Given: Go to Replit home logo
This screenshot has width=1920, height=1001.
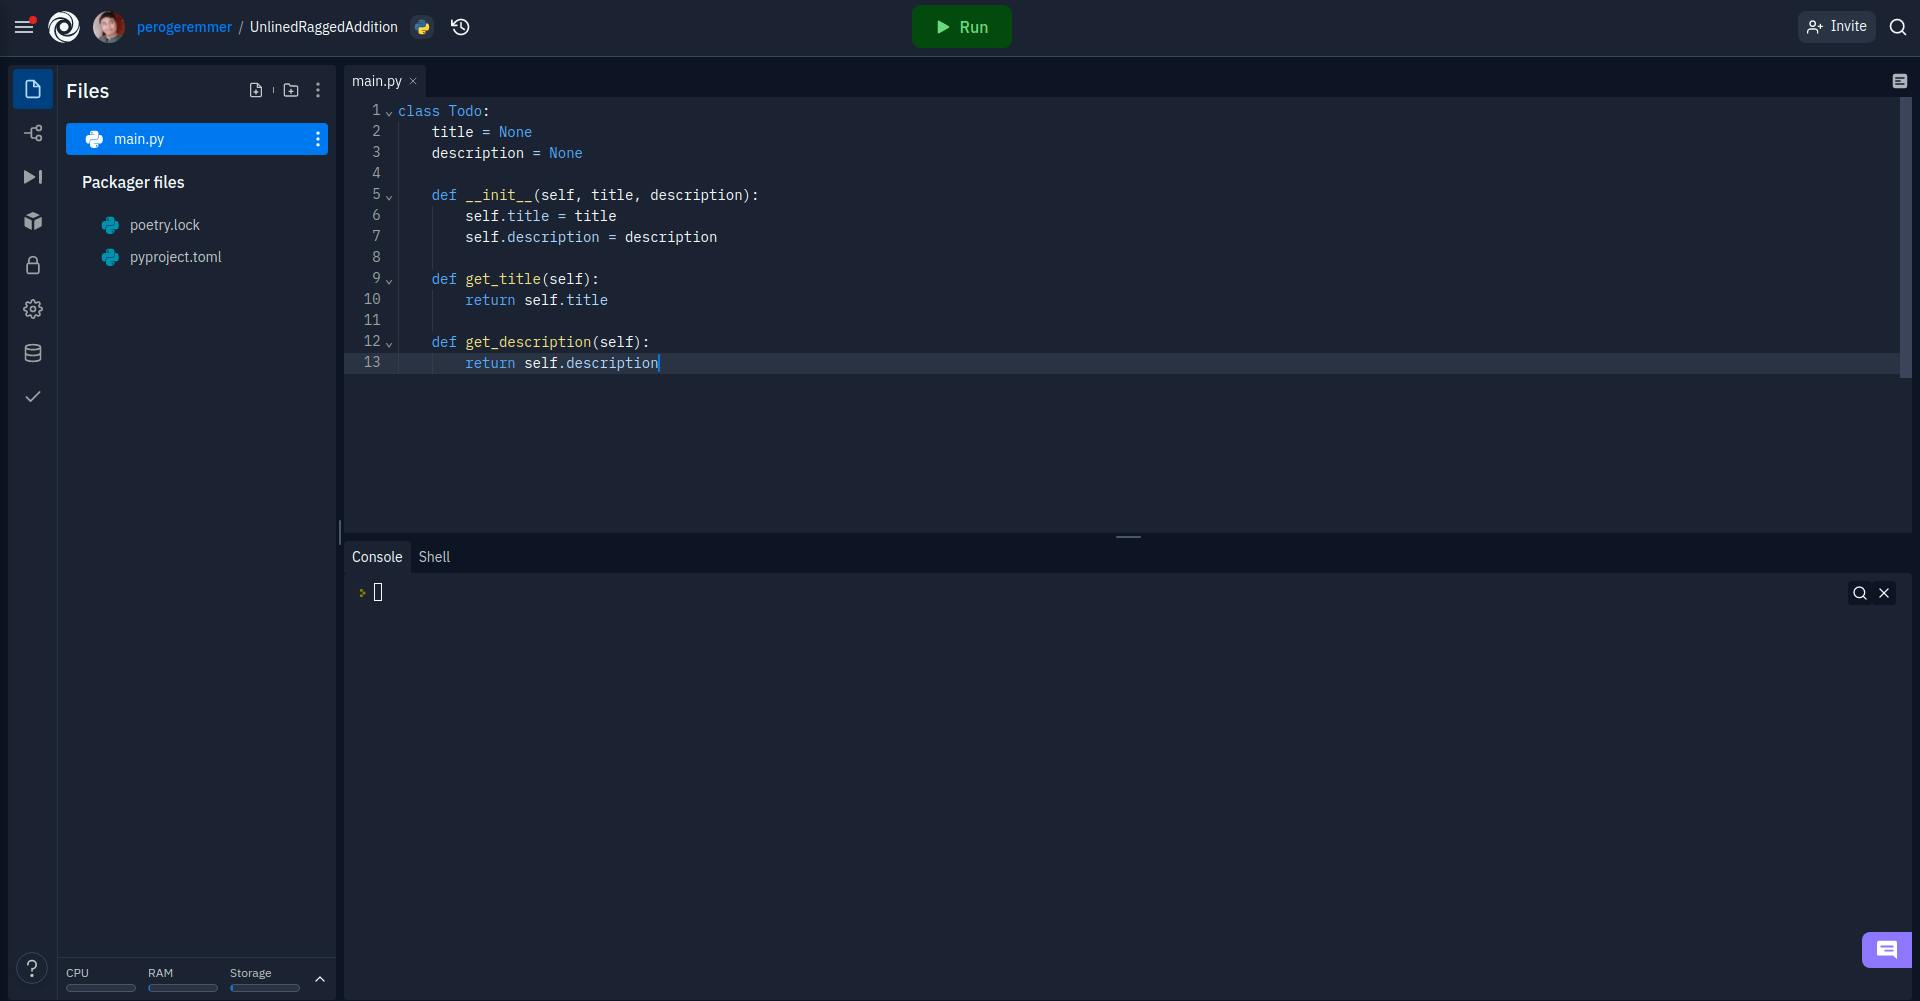Looking at the screenshot, I should tap(64, 27).
